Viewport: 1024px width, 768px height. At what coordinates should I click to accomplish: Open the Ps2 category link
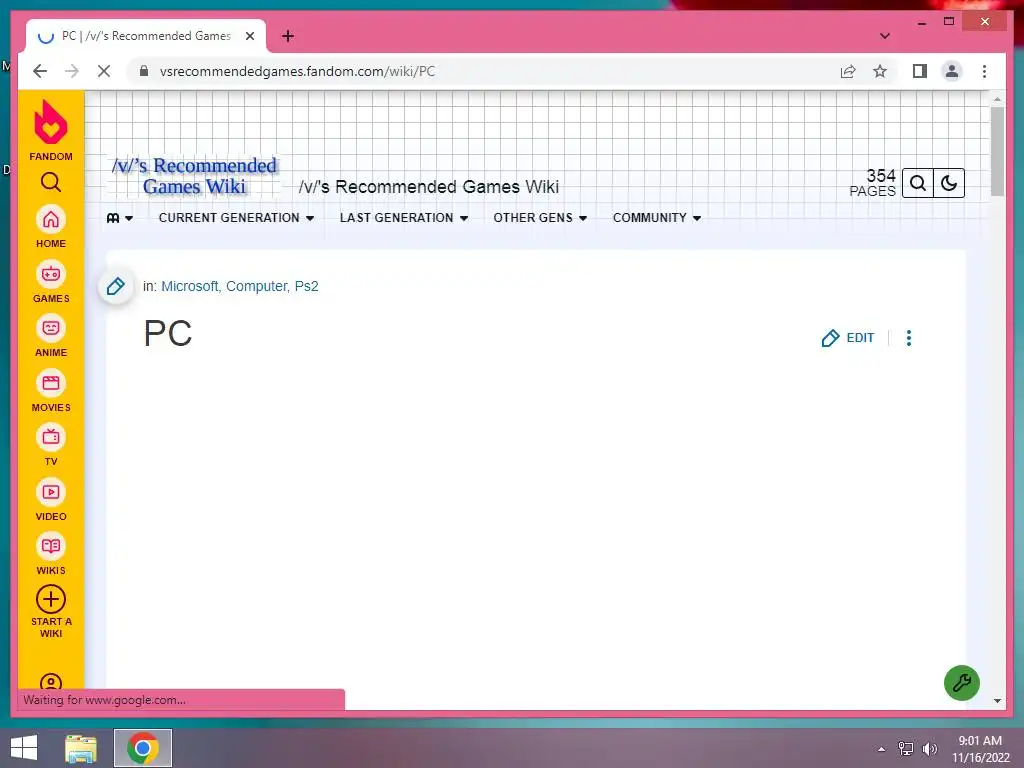pos(306,286)
